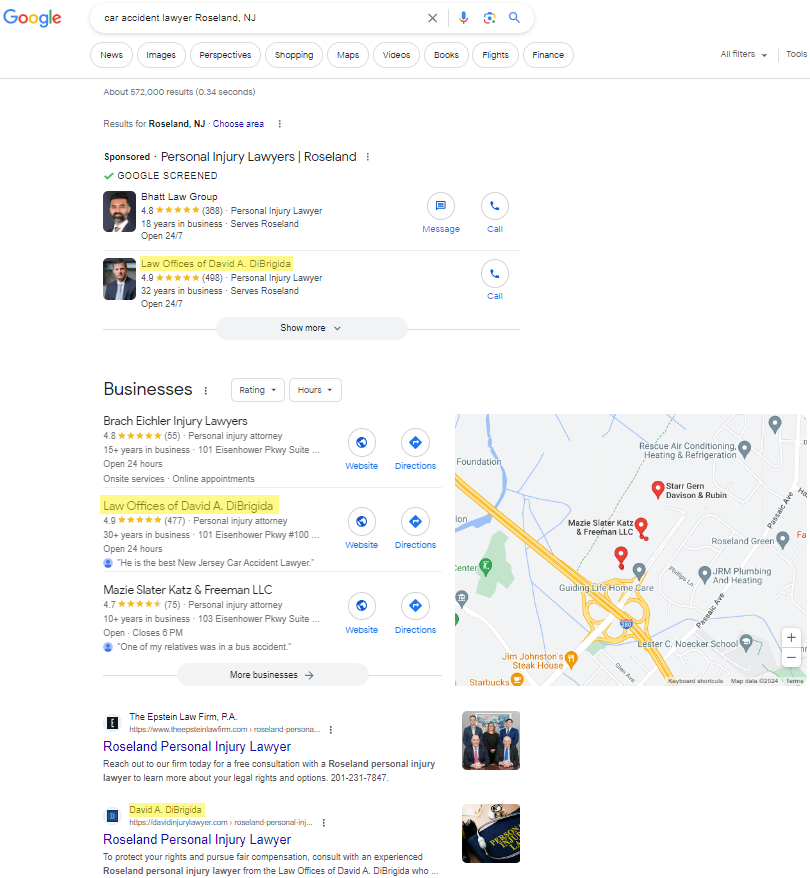
Task: Open three-dot menu next to Businesses heading
Action: [205, 390]
